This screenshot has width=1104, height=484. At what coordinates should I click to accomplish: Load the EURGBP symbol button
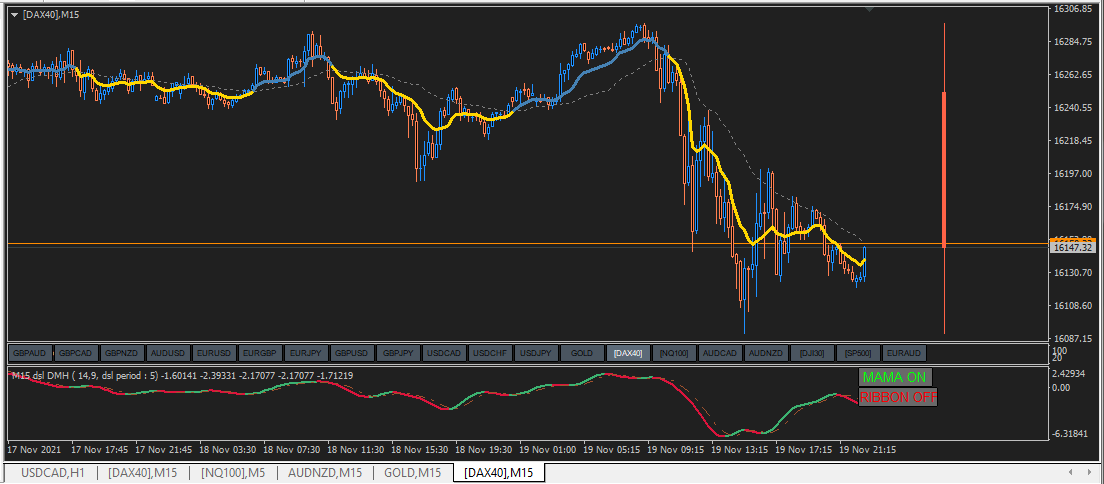tap(261, 353)
